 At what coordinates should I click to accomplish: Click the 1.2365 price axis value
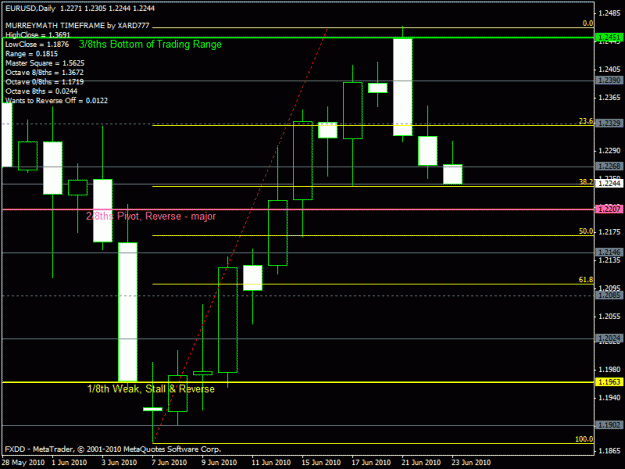[610, 98]
